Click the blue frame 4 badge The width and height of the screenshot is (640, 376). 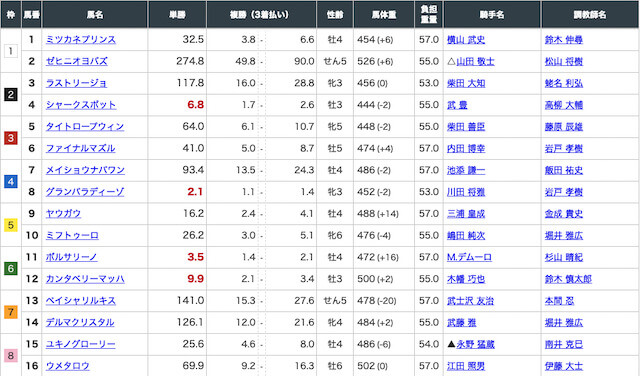(11, 181)
